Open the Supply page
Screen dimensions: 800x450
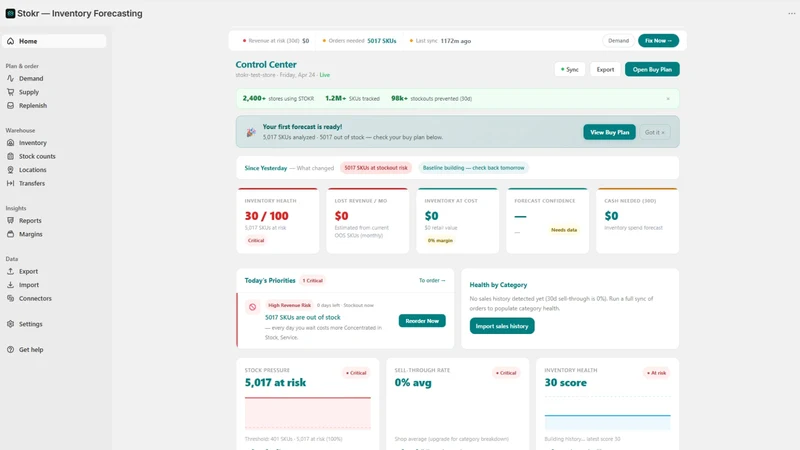(x=29, y=92)
